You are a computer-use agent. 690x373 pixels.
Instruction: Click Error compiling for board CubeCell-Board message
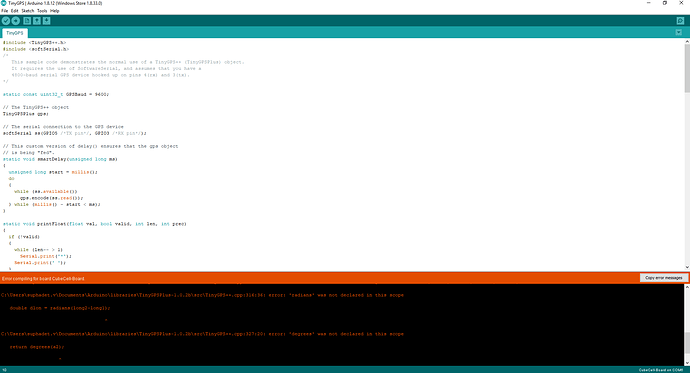click(x=43, y=278)
